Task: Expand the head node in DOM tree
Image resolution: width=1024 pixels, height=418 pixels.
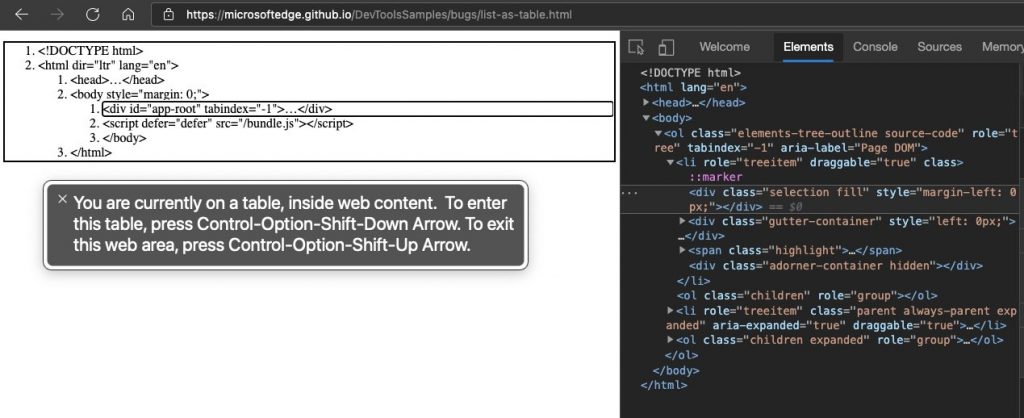Action: (646, 103)
